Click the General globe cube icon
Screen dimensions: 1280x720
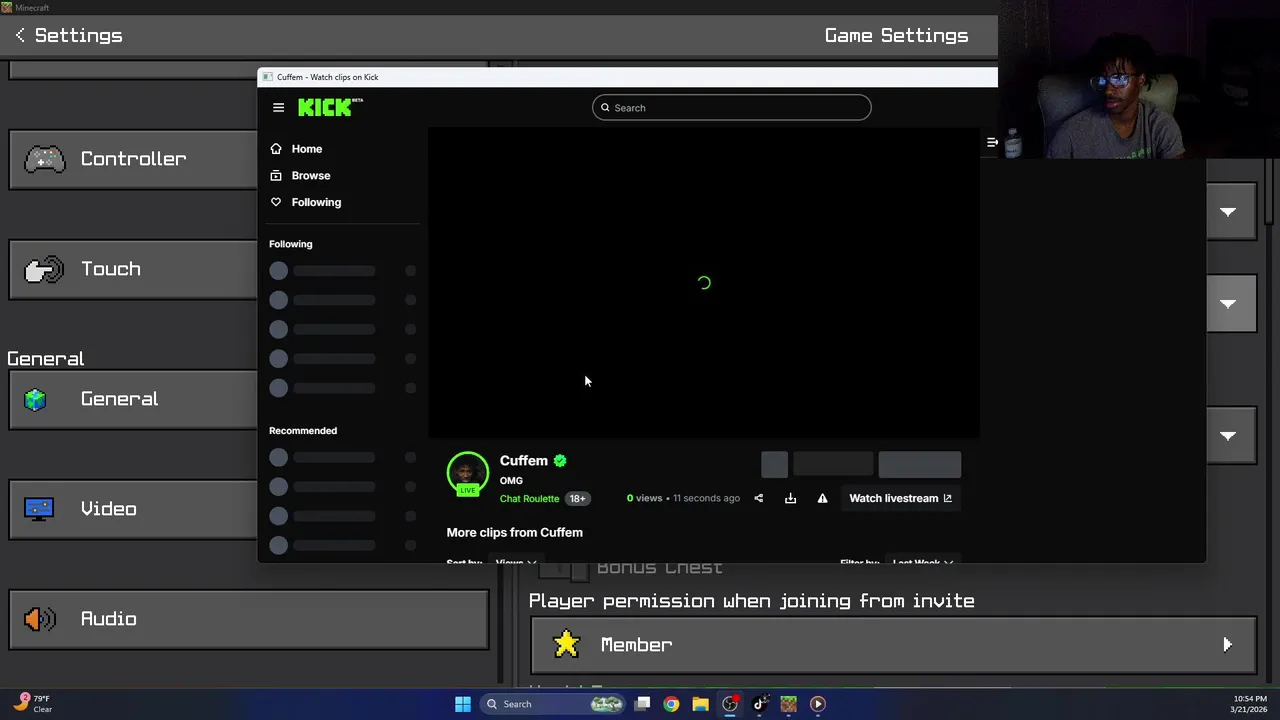point(36,399)
